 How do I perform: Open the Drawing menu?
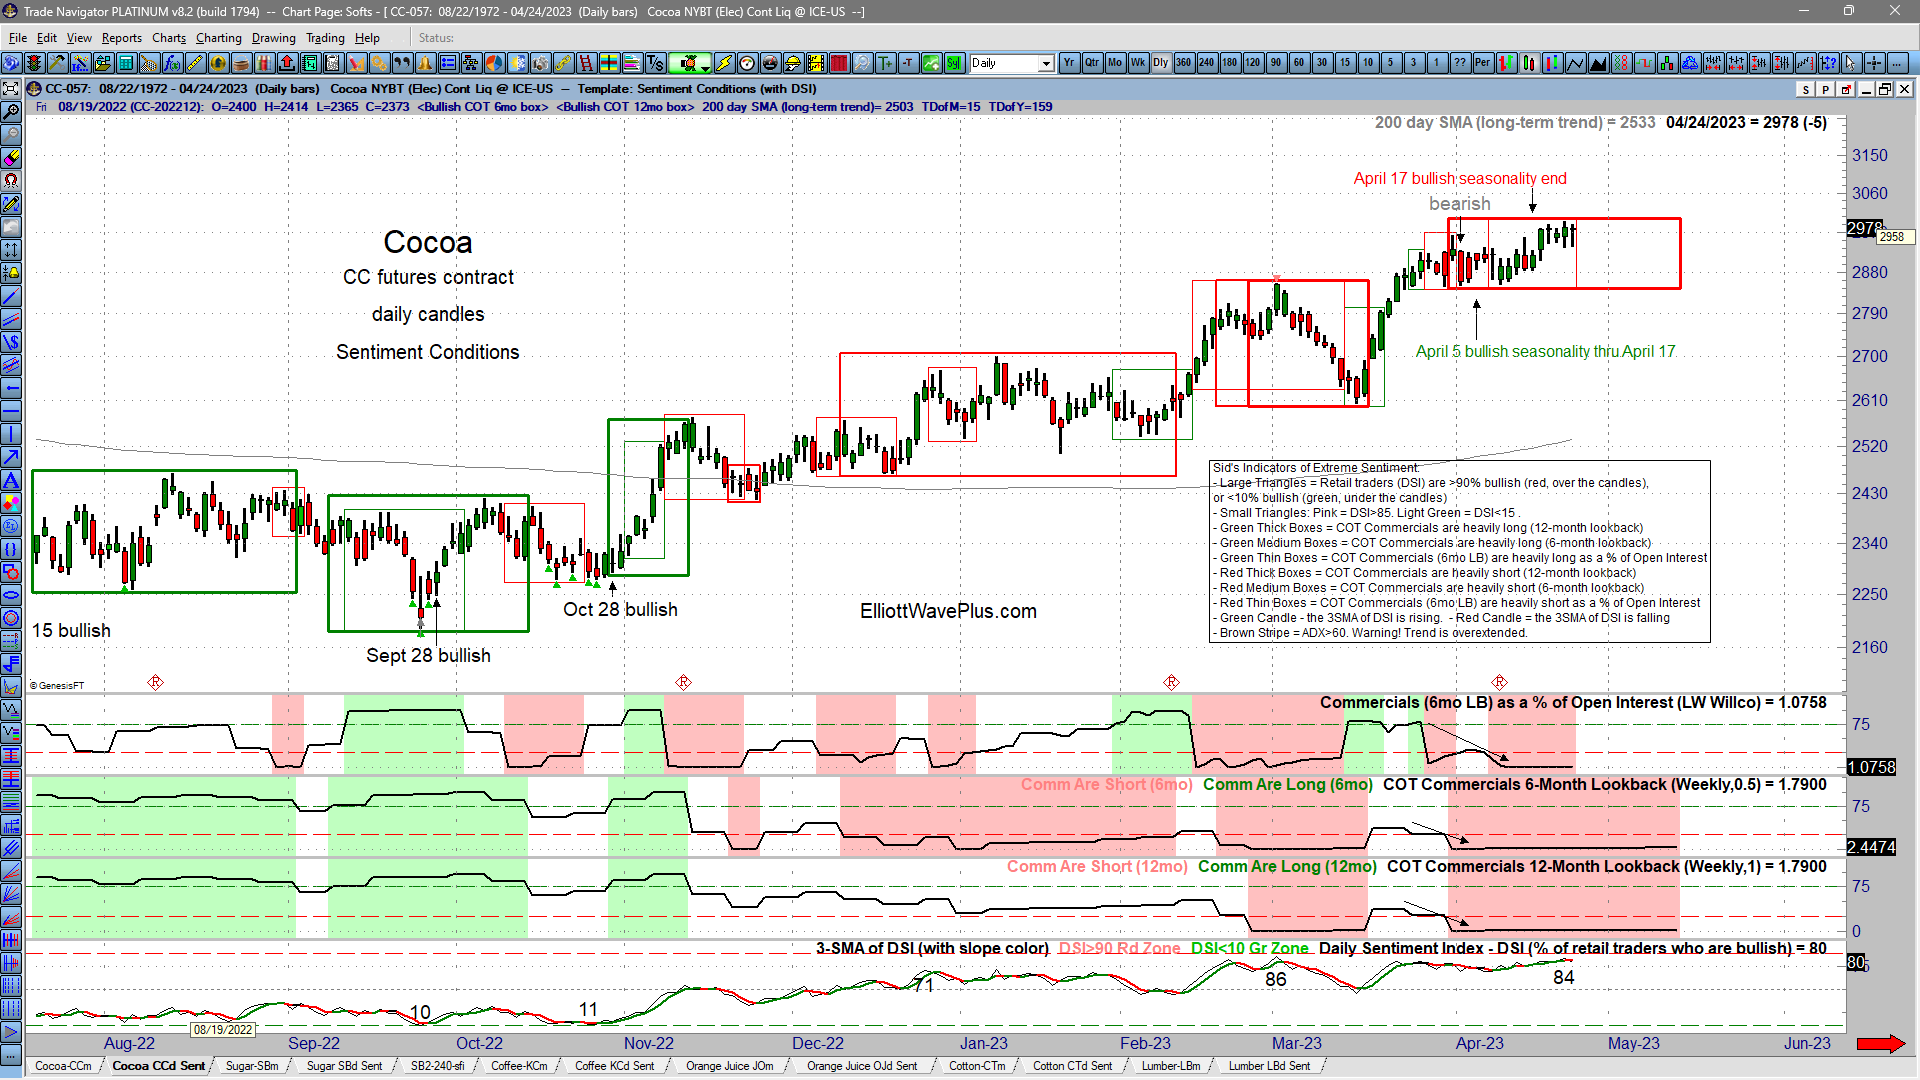point(273,38)
